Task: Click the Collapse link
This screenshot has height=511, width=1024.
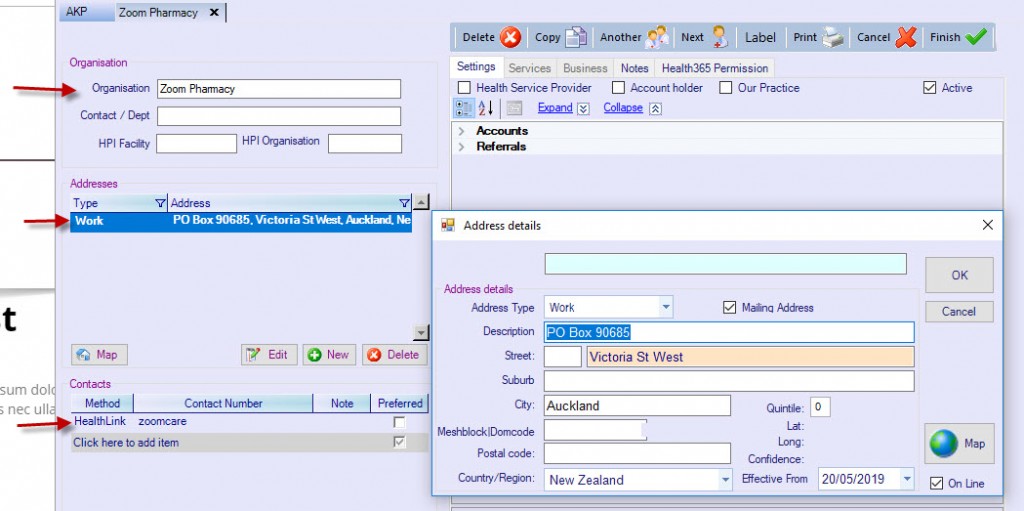Action: click(x=623, y=108)
